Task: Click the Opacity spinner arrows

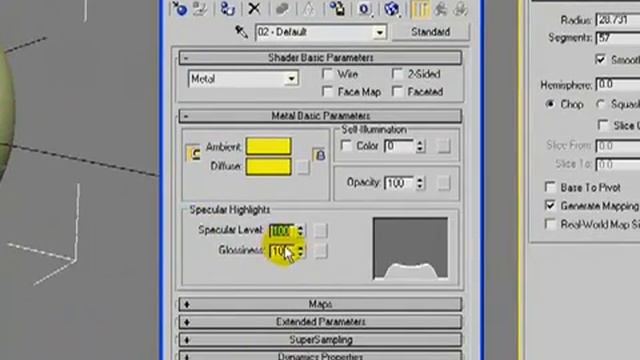Action: tap(420, 184)
